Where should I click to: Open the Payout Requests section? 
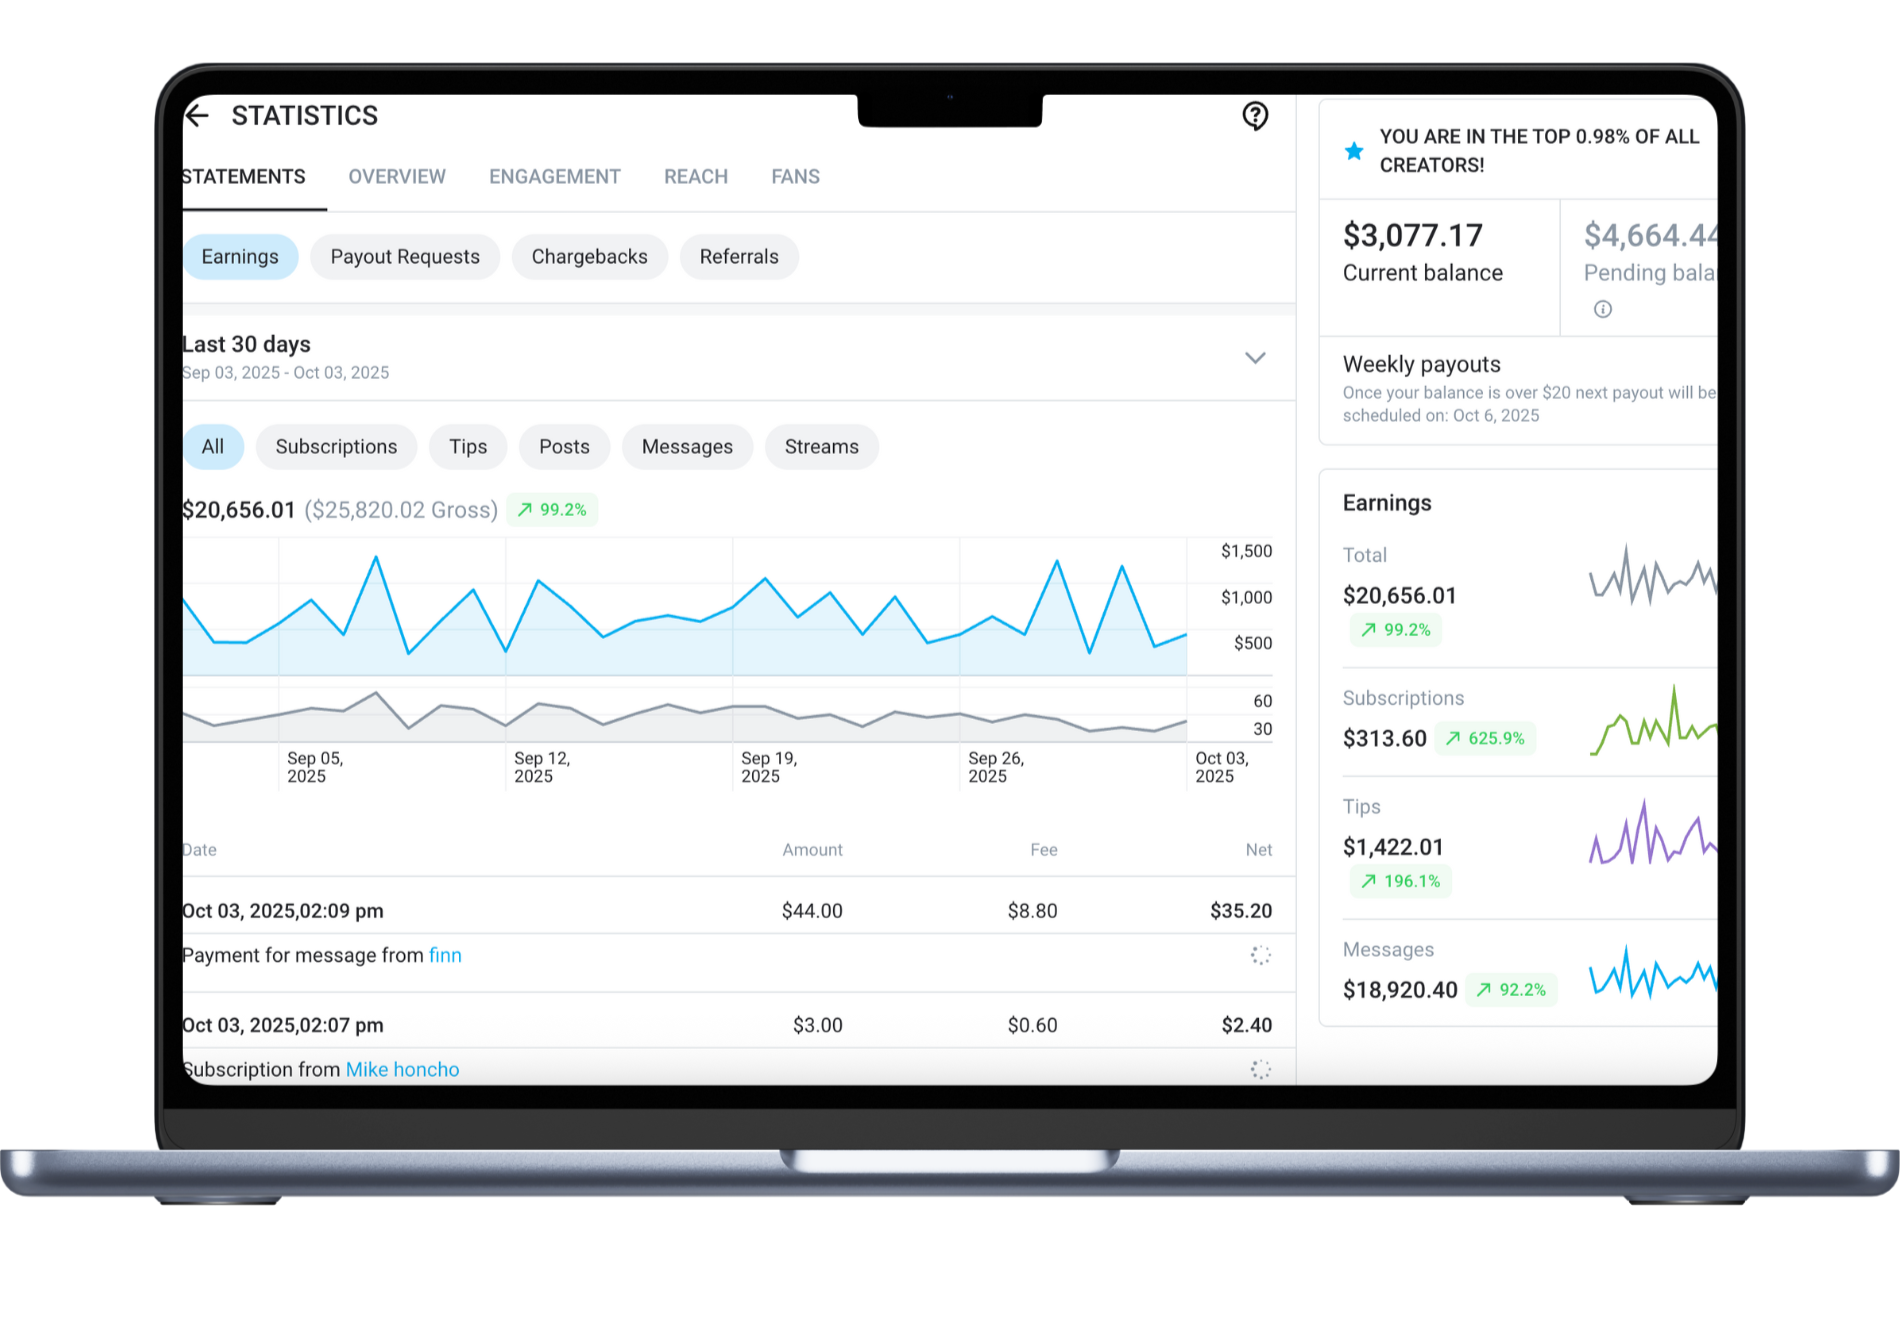(405, 257)
